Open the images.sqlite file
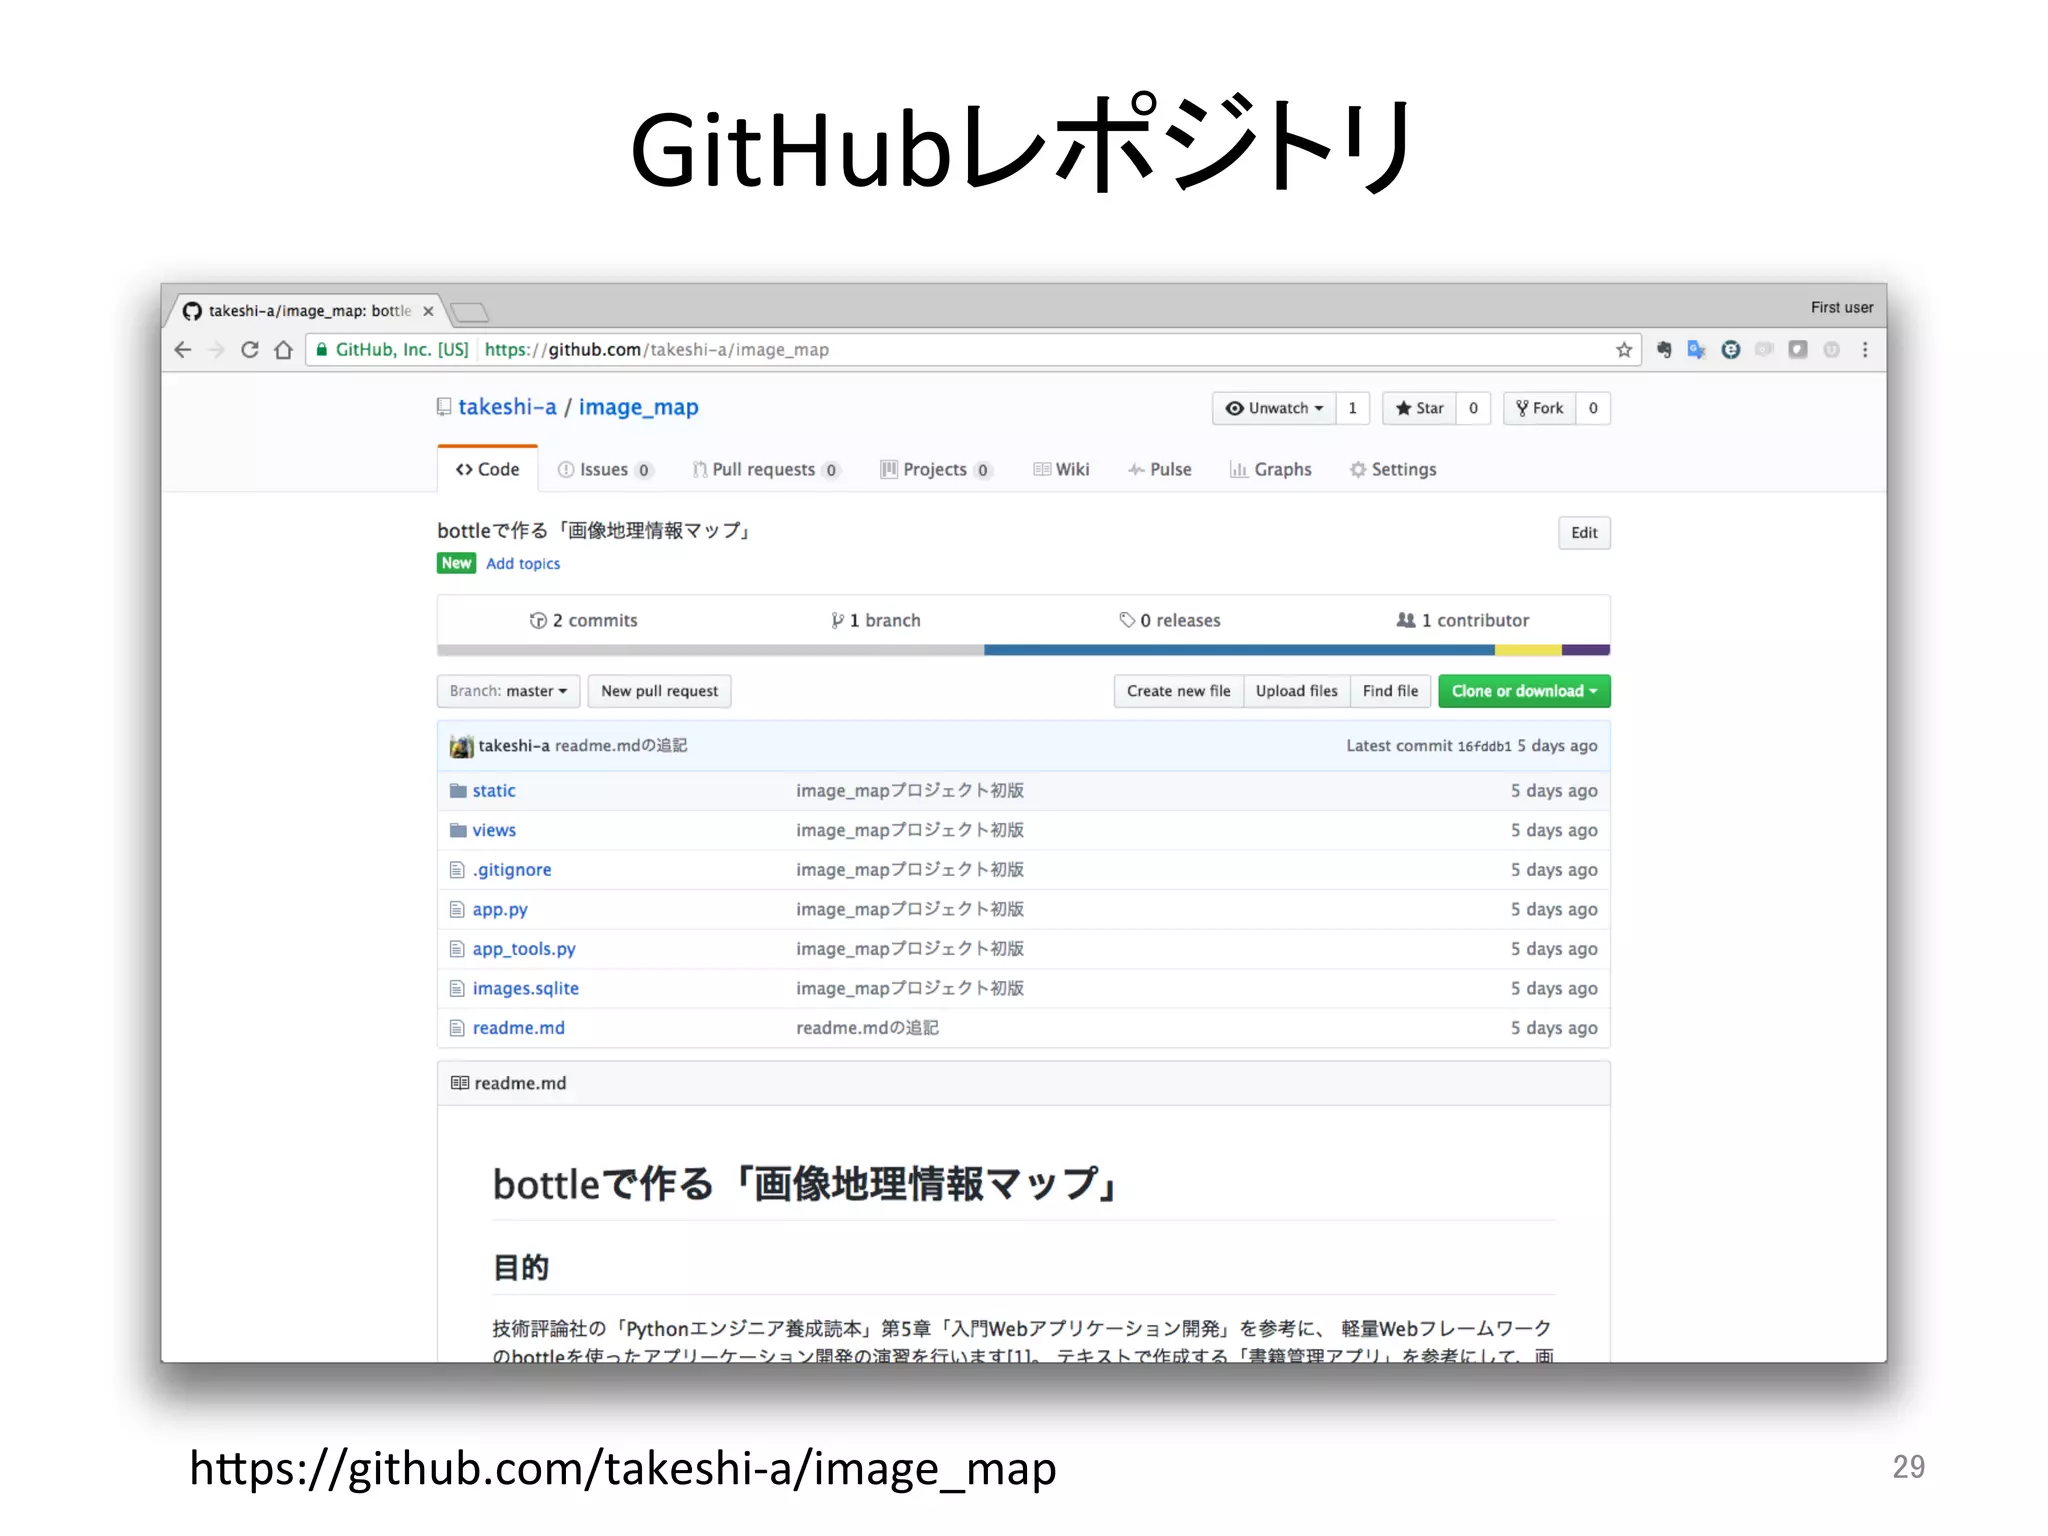This screenshot has height=1536, width=2048. (525, 989)
